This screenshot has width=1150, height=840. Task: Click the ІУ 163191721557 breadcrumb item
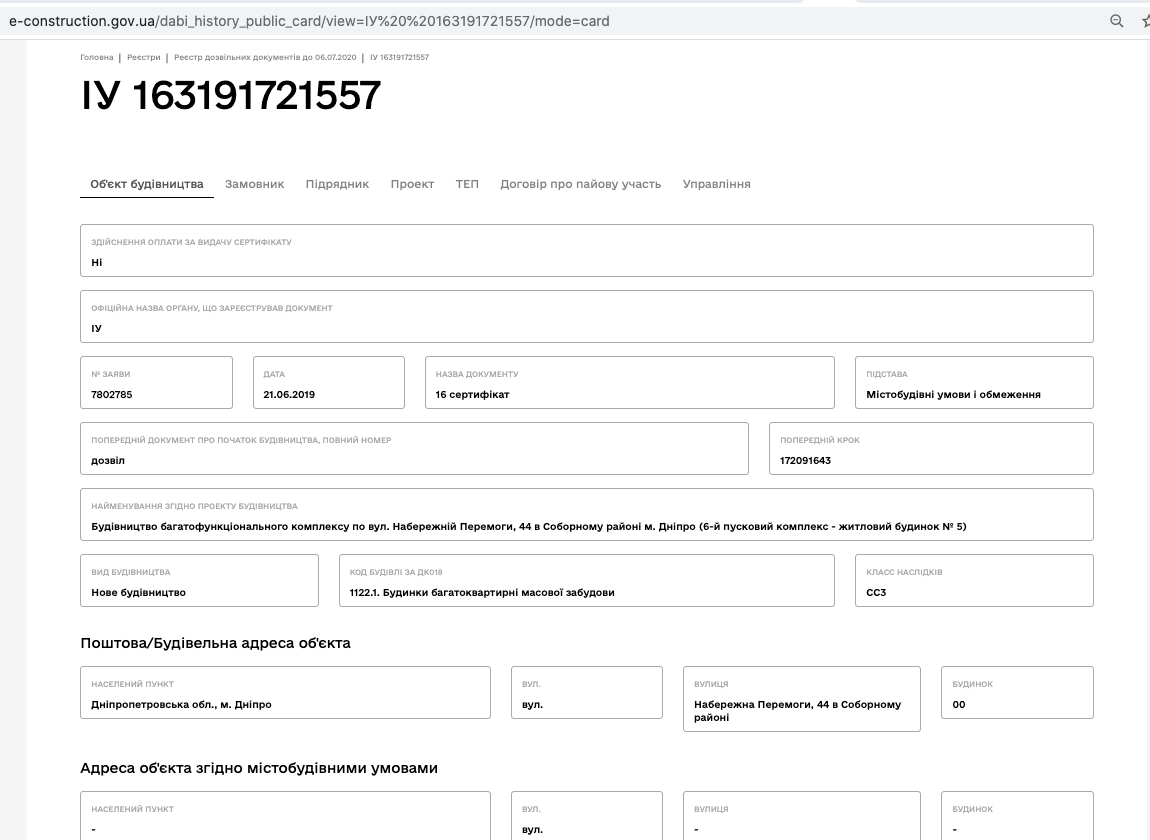click(x=399, y=57)
